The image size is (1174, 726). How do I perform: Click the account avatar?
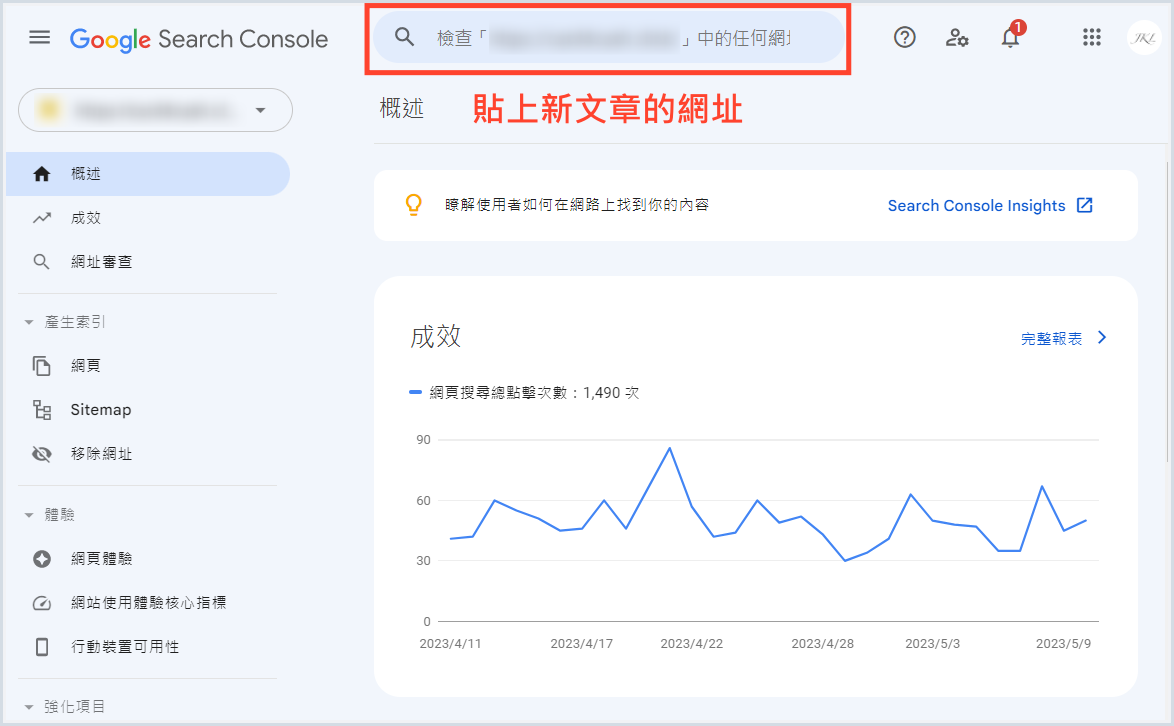tap(1142, 38)
